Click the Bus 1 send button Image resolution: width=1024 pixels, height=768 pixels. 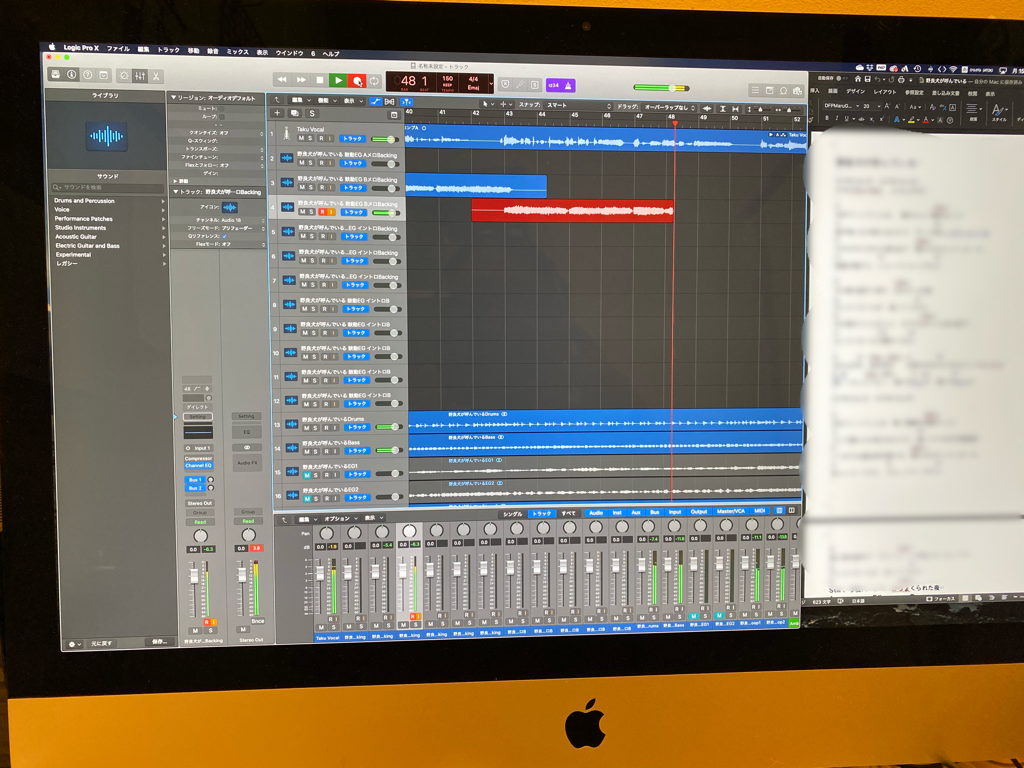click(195, 480)
